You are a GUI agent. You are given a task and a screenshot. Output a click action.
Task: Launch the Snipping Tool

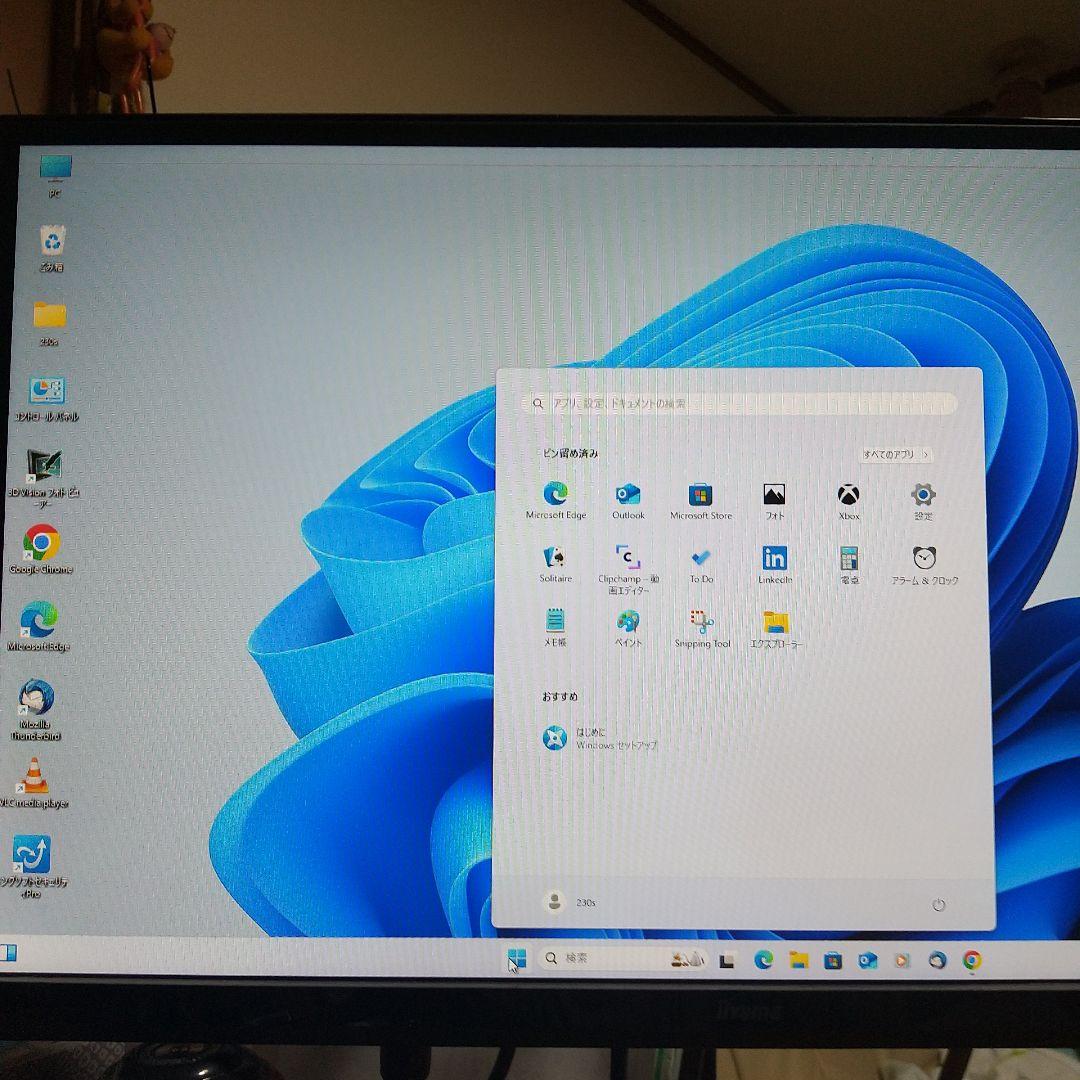pos(700,625)
